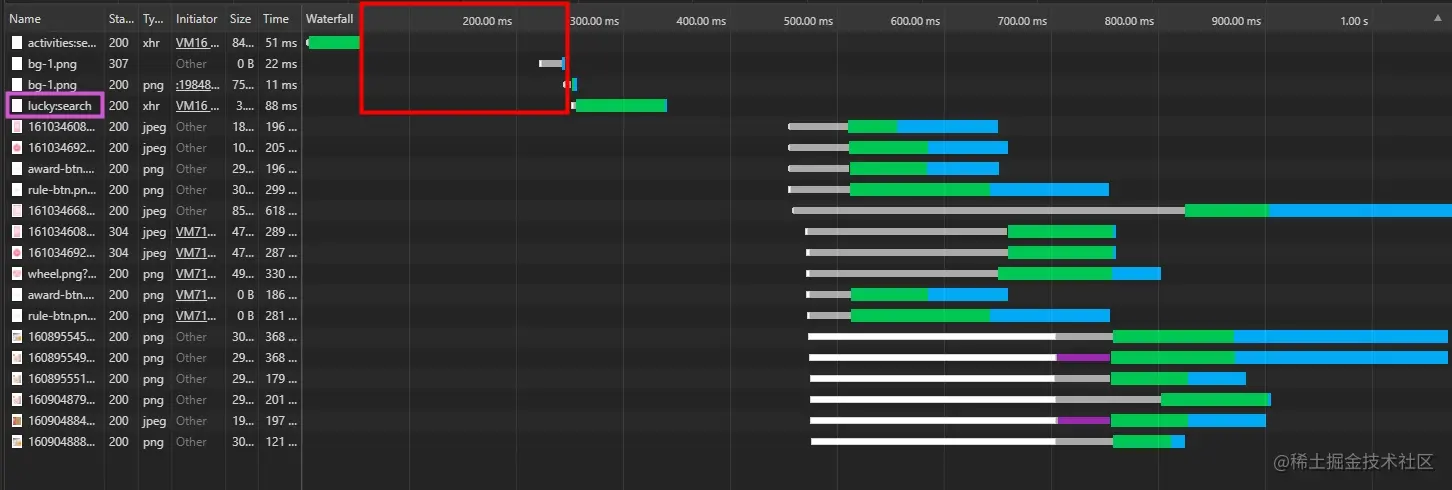Image resolution: width=1452 pixels, height=490 pixels.
Task: Click icon of award-btn row with 186 ms
Action: (x=17, y=295)
